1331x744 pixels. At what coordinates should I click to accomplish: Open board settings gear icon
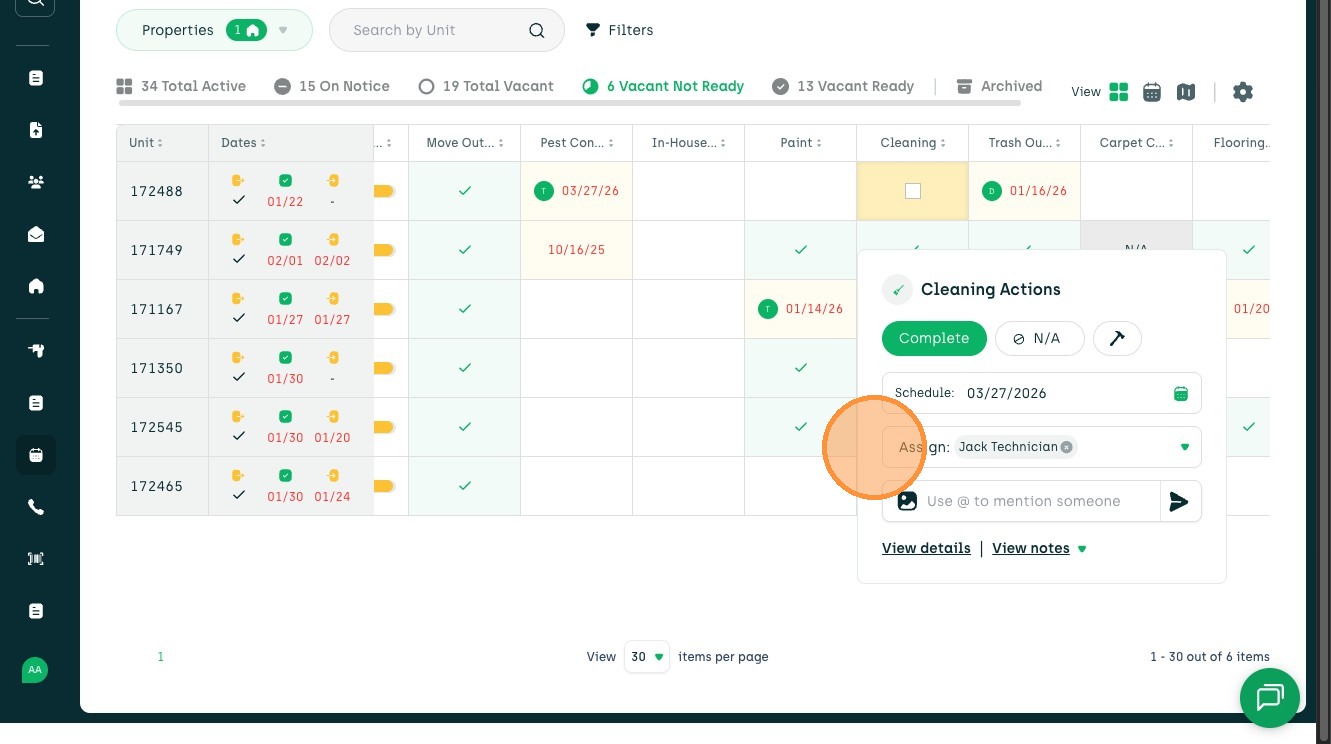click(1243, 92)
